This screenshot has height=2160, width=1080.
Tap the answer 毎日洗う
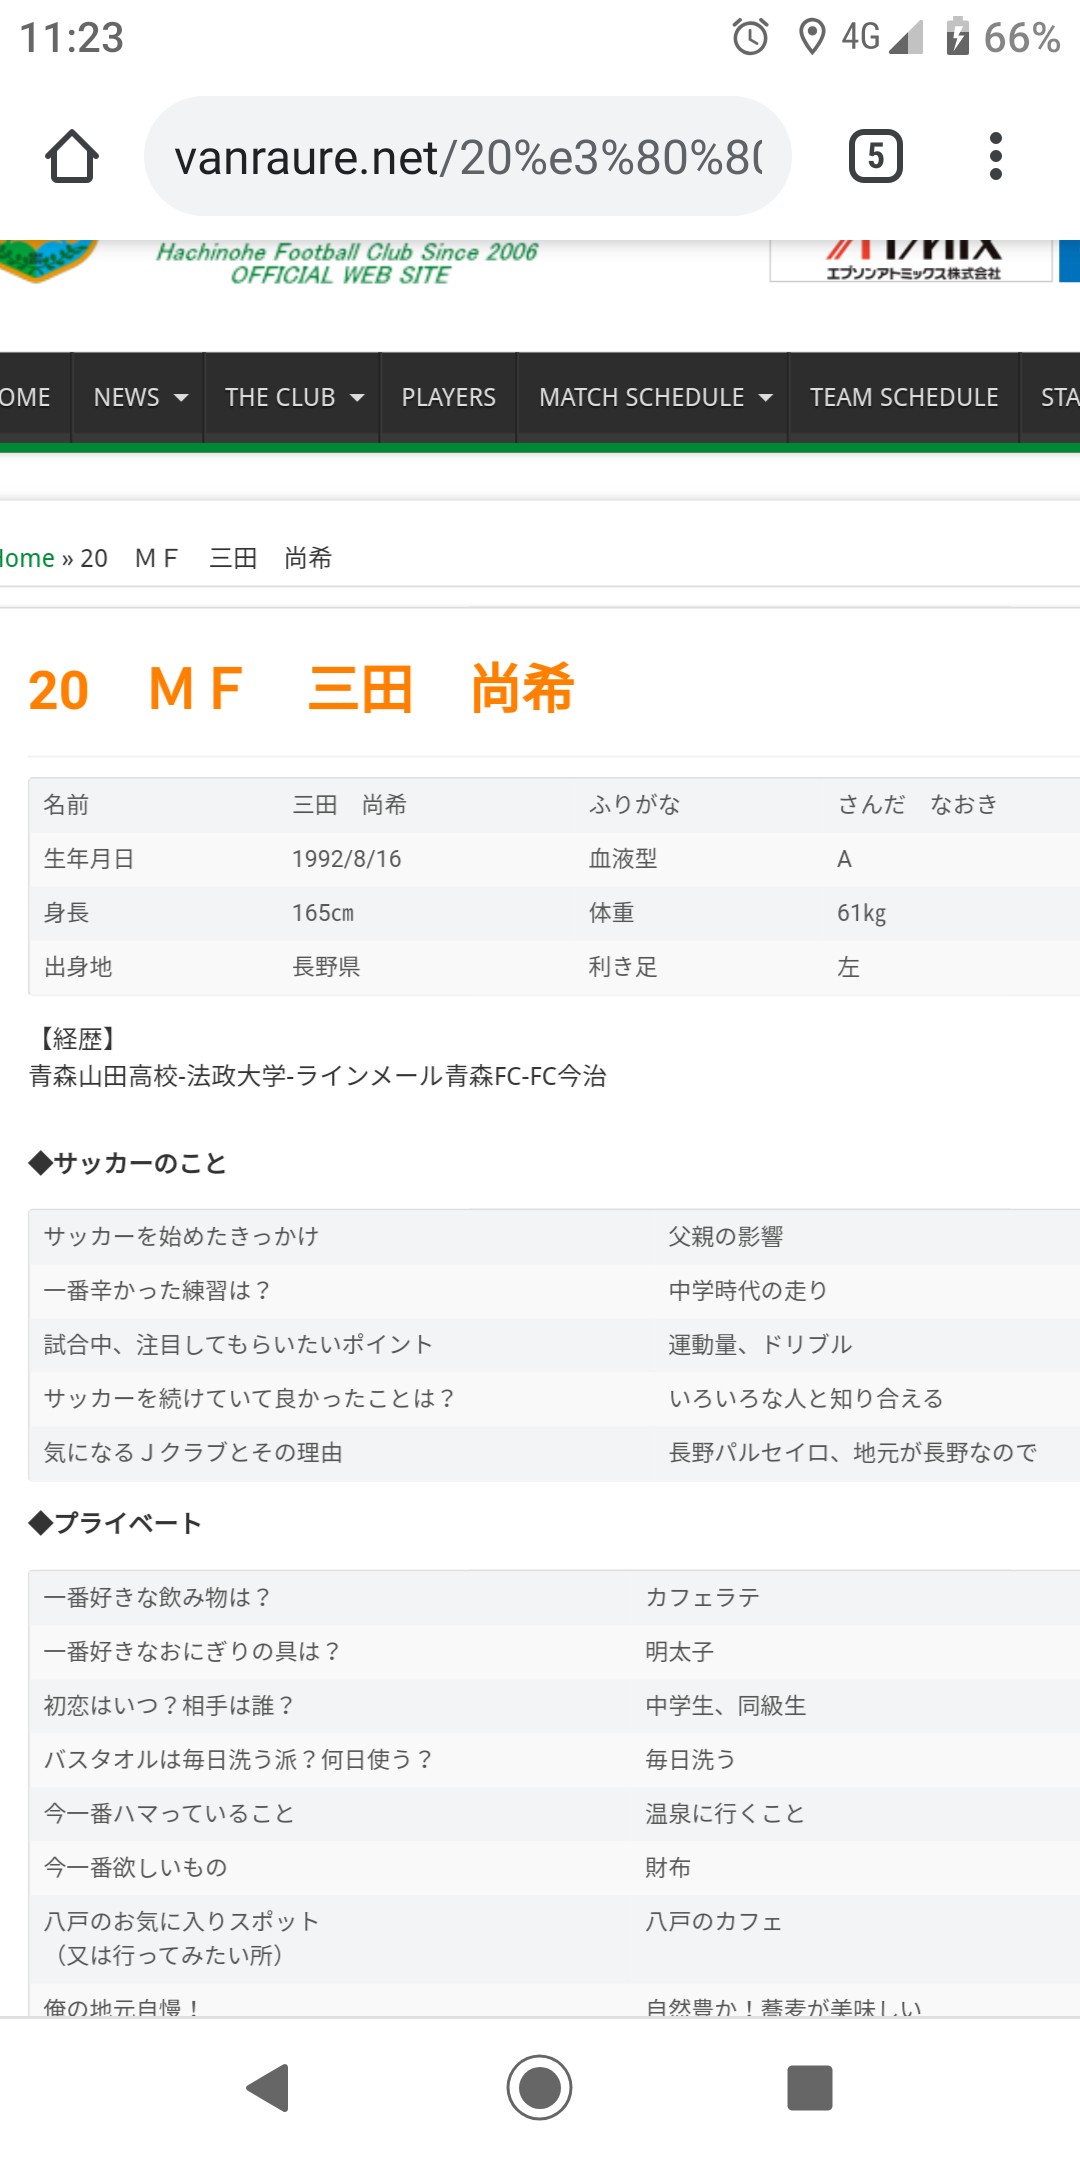point(690,1760)
